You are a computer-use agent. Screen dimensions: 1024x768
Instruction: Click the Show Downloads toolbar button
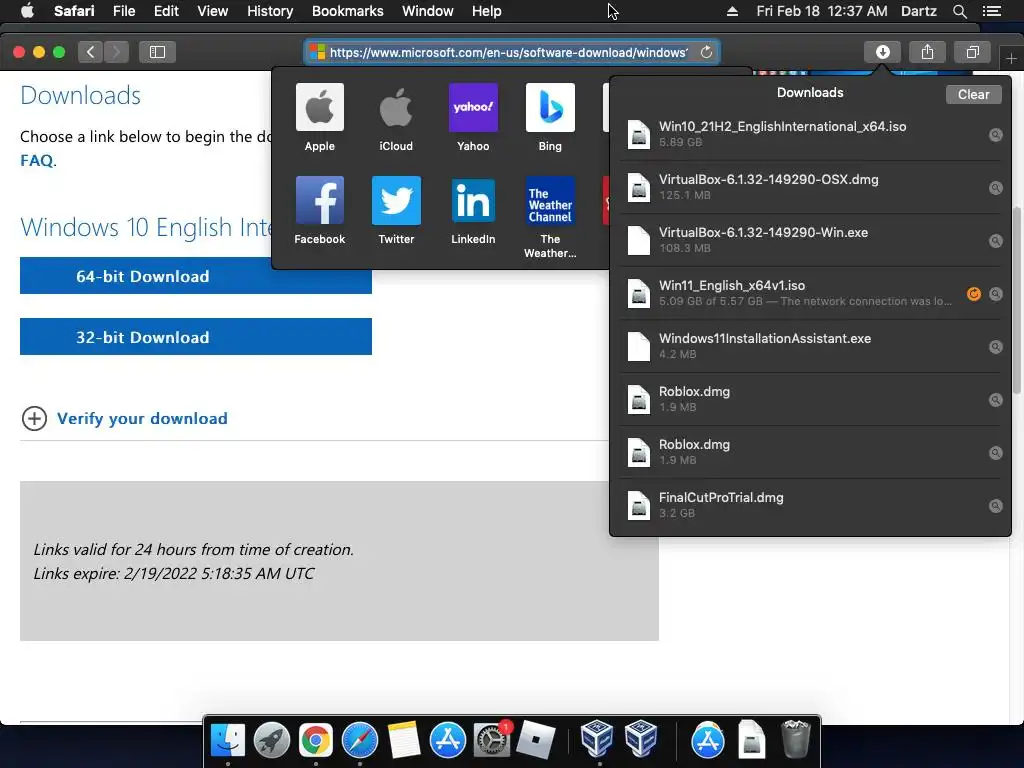click(882, 52)
